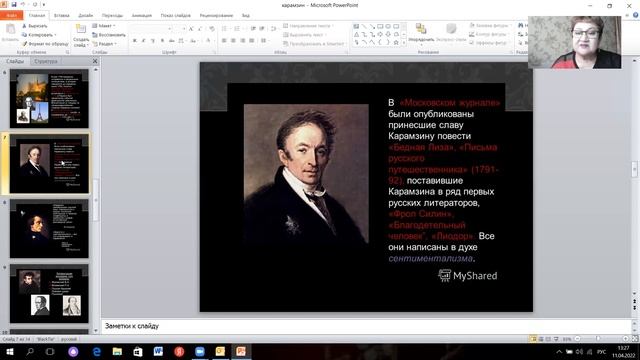Image resolution: width=640 pixels, height=360 pixels.
Task: Clear all formatting in the Шрифт group
Action: 212,29
